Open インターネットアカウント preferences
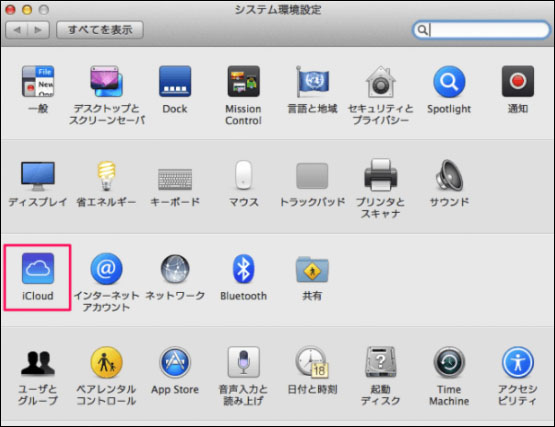The height and width of the screenshot is (427, 555). [107, 268]
